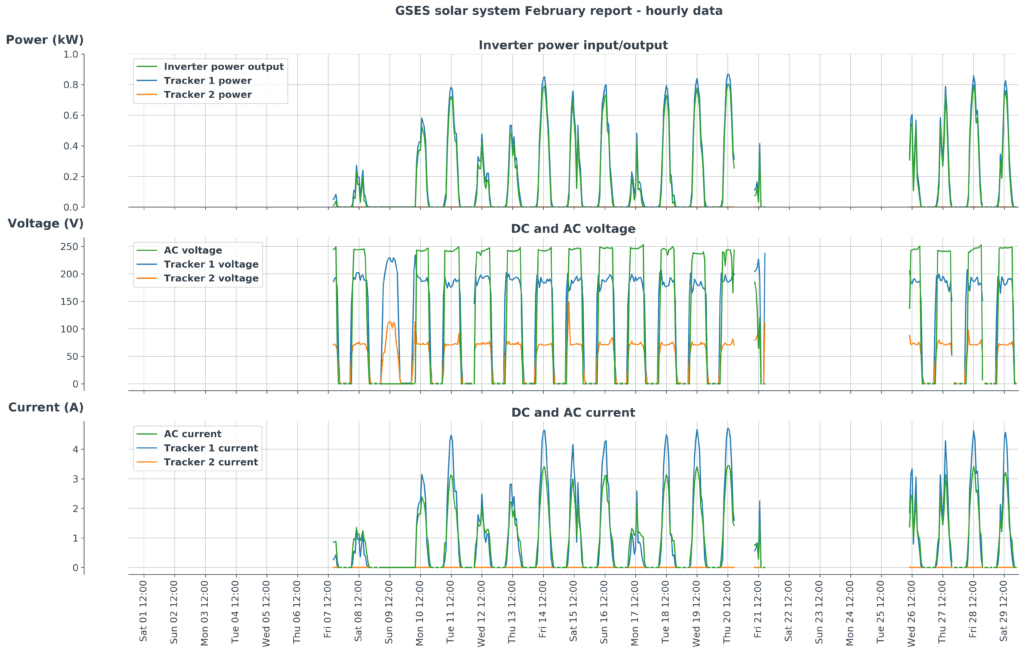Image resolution: width=1024 pixels, height=653 pixels.
Task: Hide the Tracker 1 current series
Action: (x=210, y=448)
